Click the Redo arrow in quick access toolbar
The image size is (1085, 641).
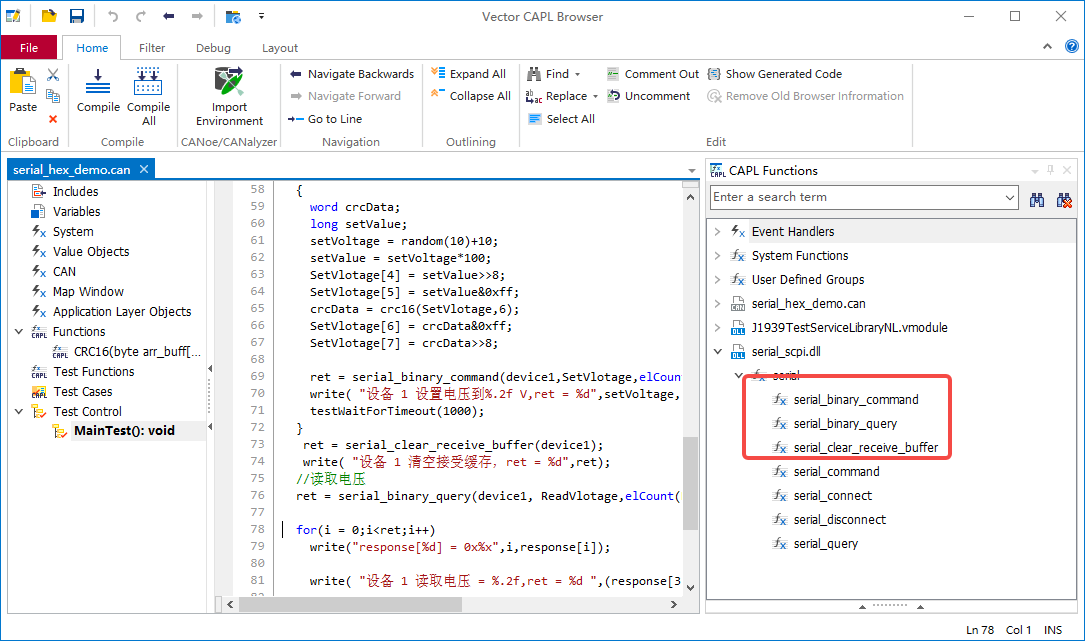pyautogui.click(x=140, y=16)
